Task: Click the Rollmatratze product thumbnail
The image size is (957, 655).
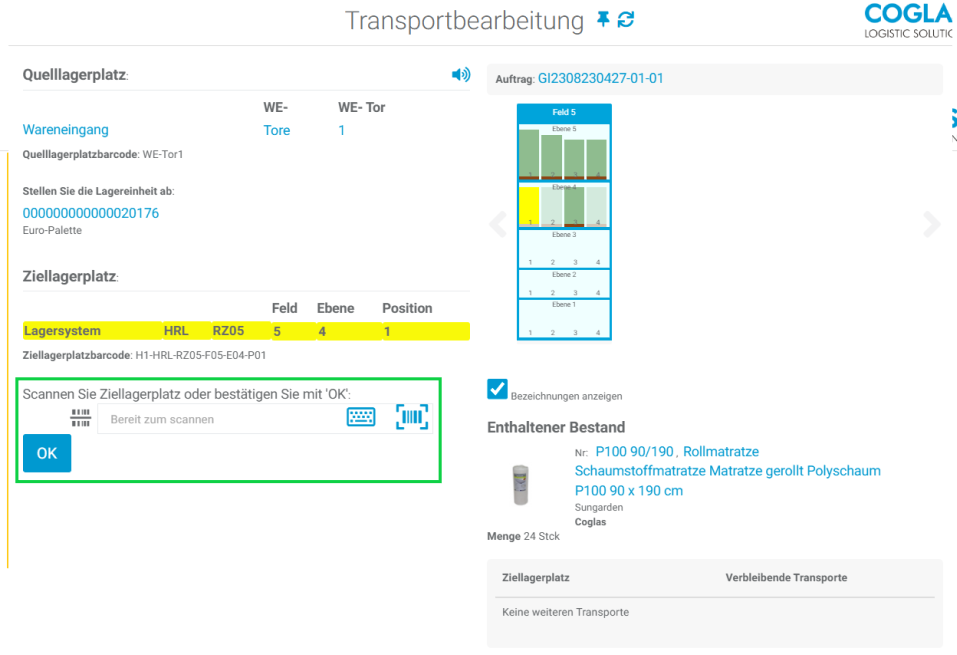Action: [518, 484]
